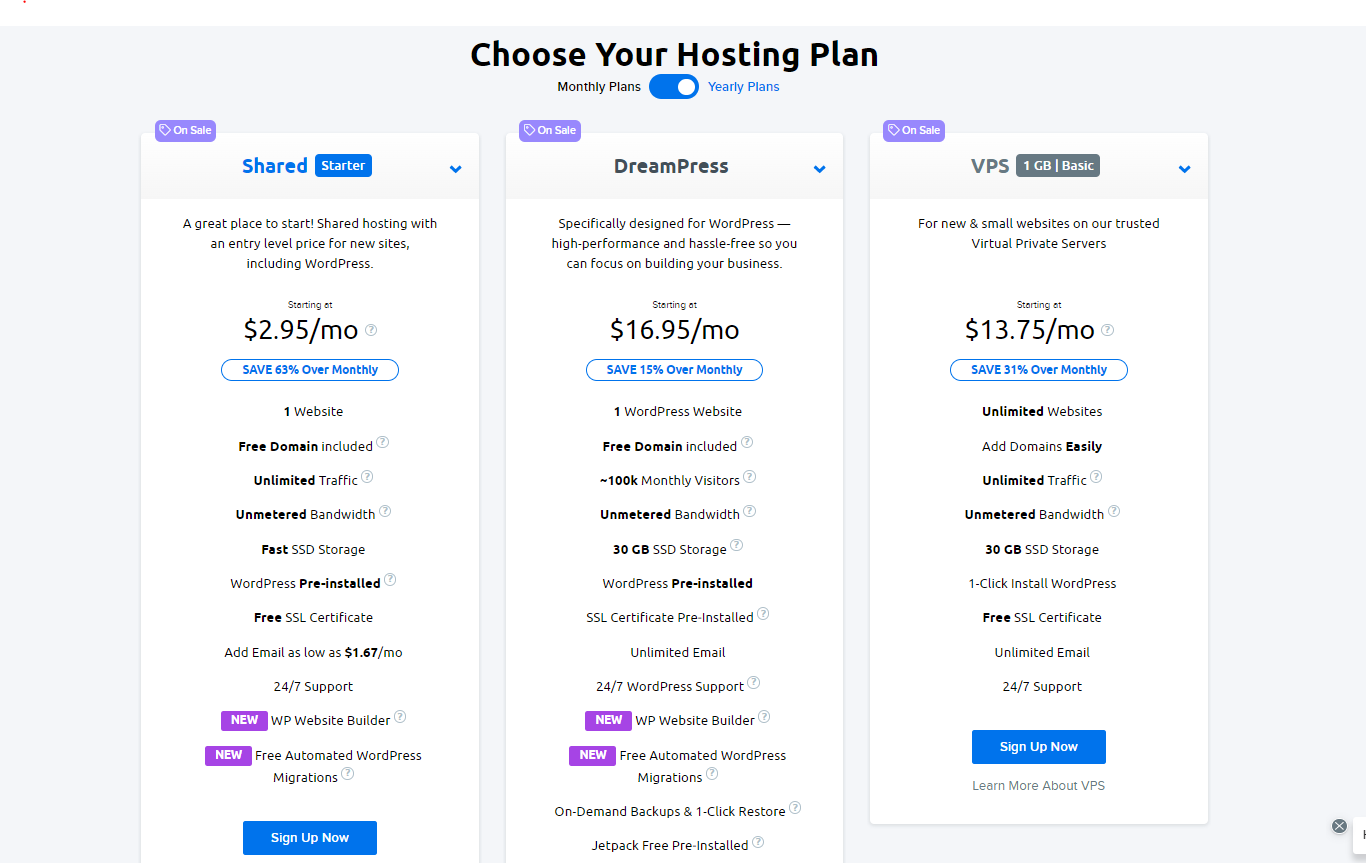1366x863 pixels.
Task: Click help icon beside $13.75/mo VPS price
Action: pyautogui.click(x=1107, y=329)
